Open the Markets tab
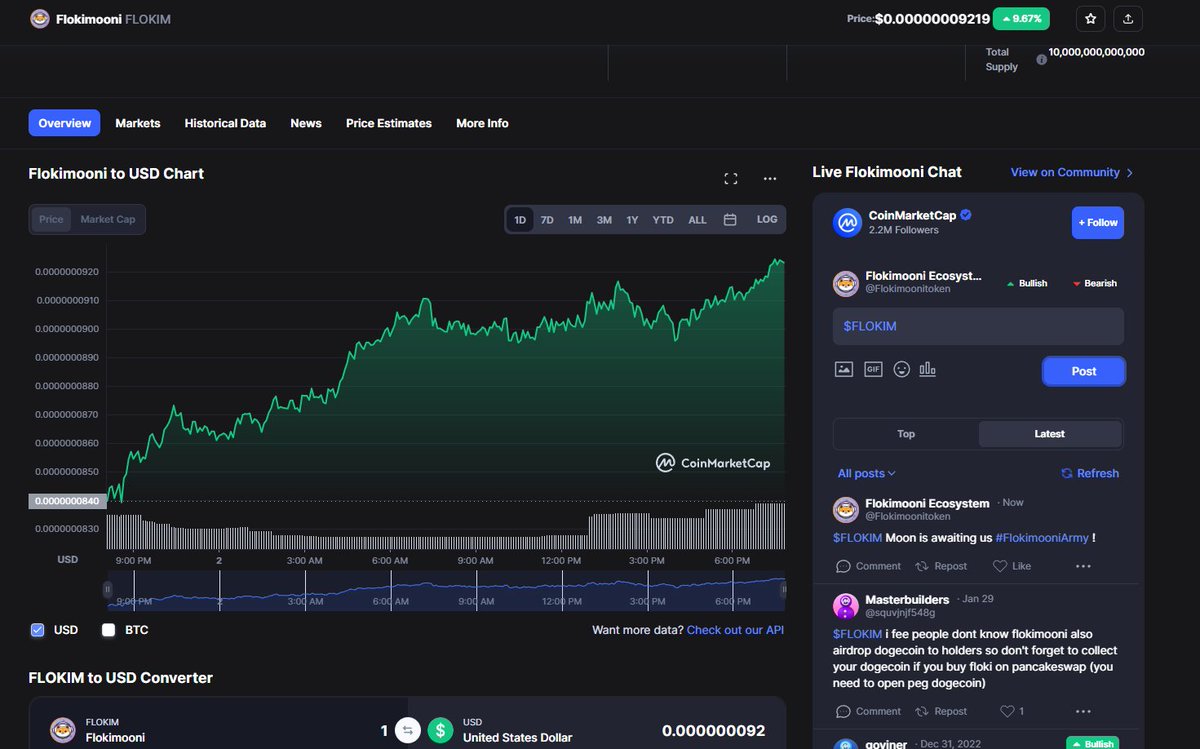The width and height of the screenshot is (1200, 749). pos(138,123)
